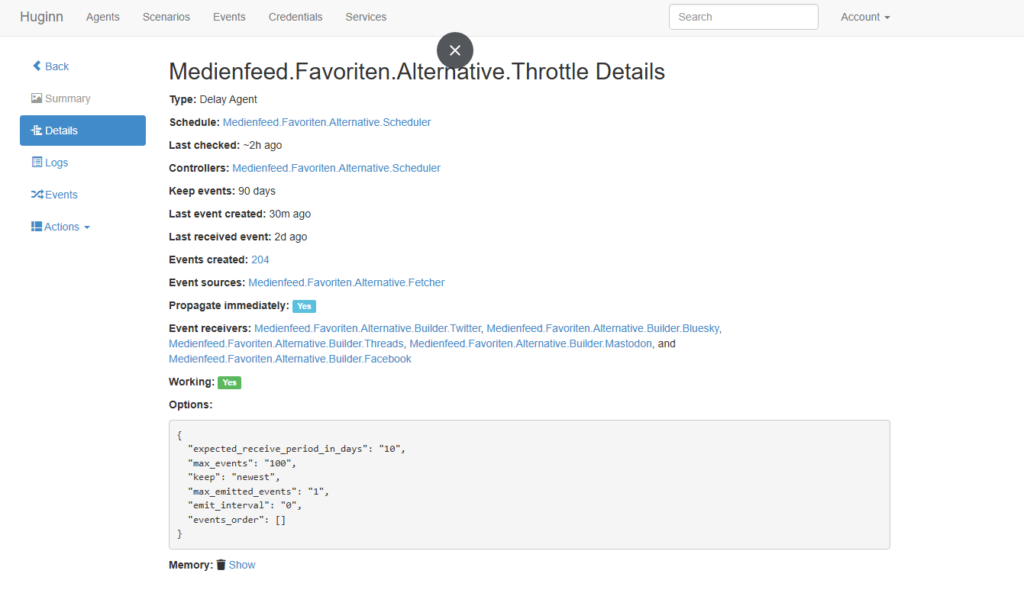
Task: Open the Services navbar item
Action: tap(366, 17)
